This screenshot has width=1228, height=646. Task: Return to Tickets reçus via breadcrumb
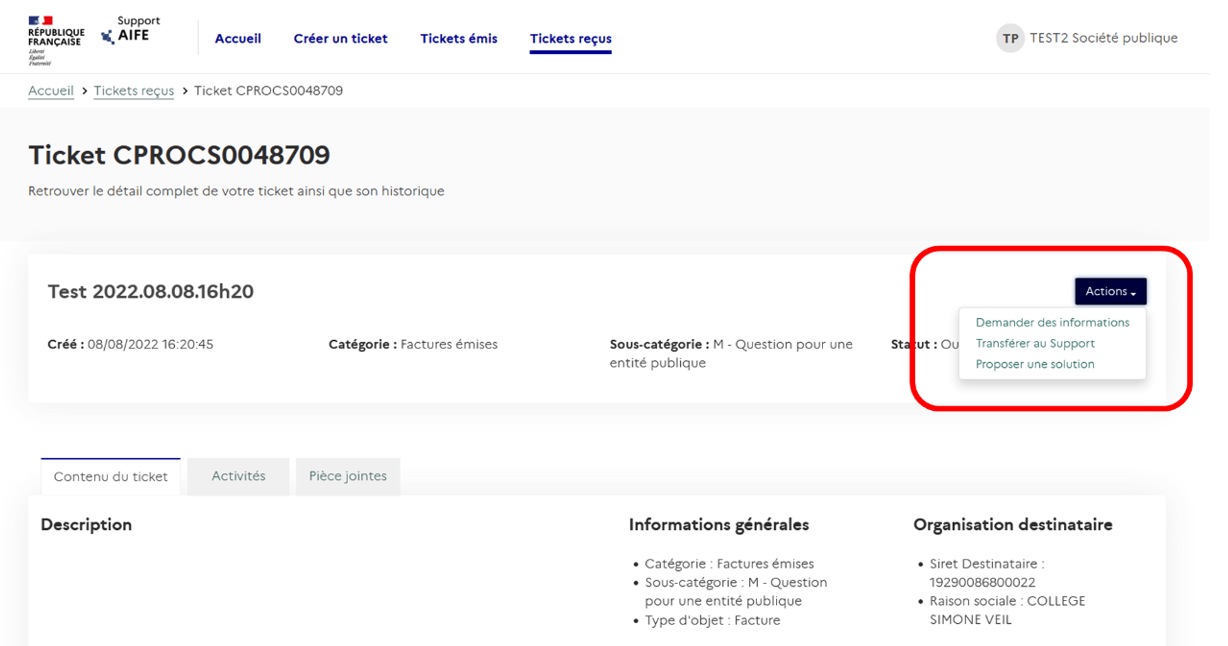[x=133, y=90]
